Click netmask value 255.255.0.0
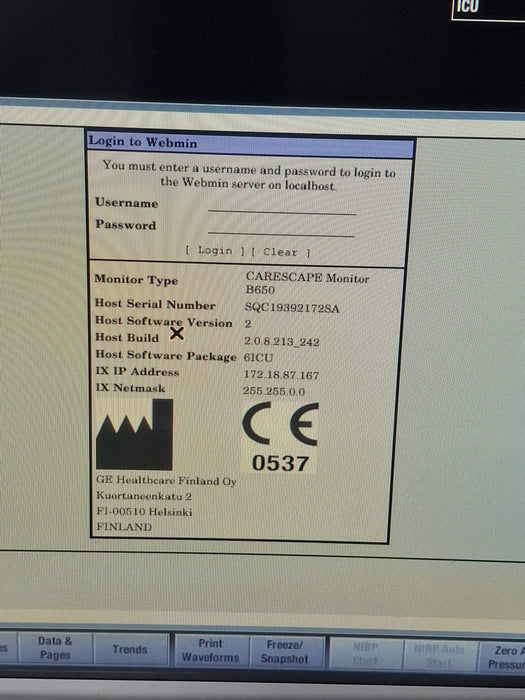The width and height of the screenshot is (525, 700). (x=274, y=391)
